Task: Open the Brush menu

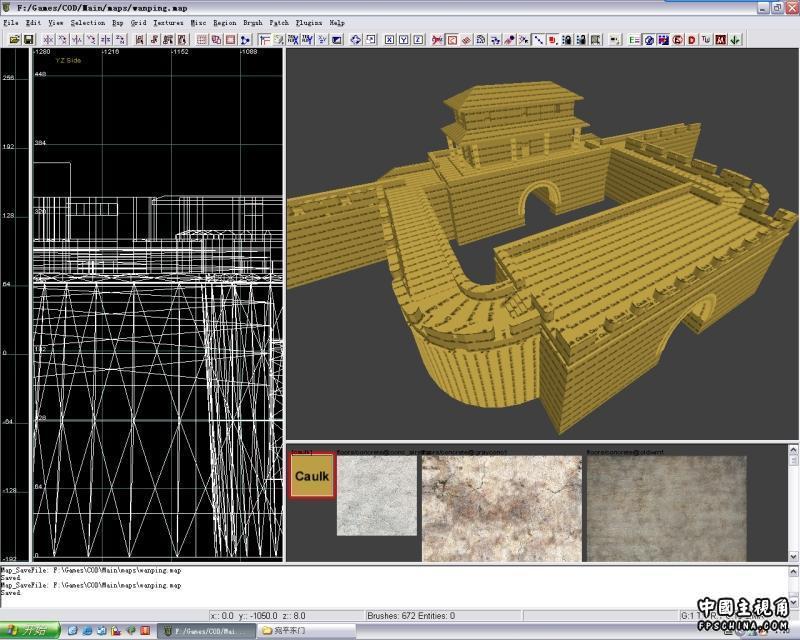Action: click(x=252, y=22)
